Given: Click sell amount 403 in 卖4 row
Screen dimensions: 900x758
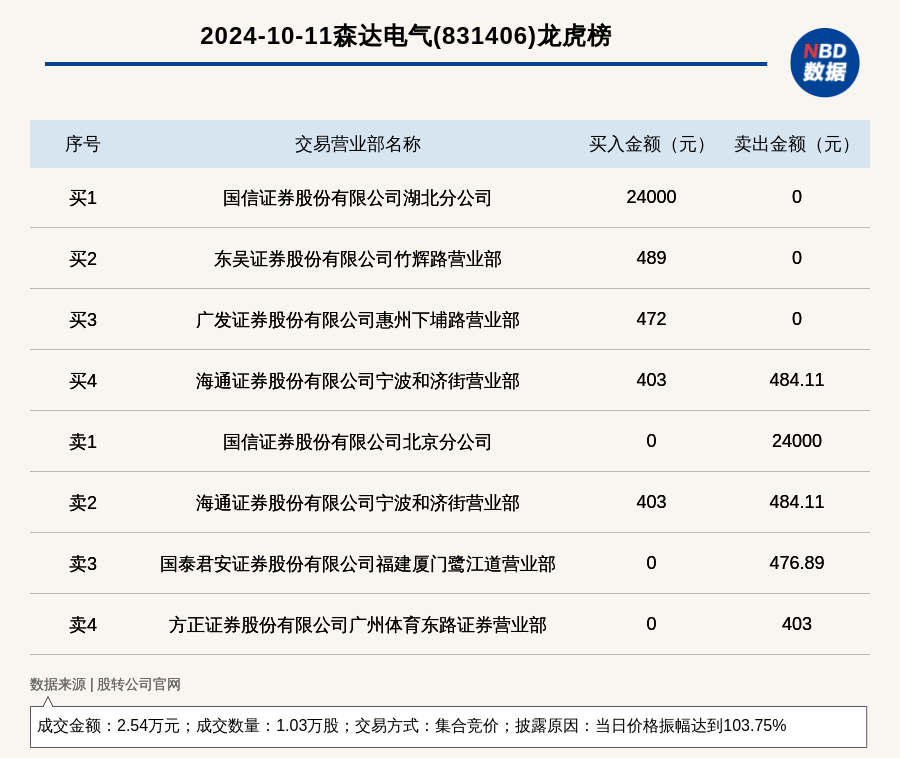Looking at the screenshot, I should [797, 624].
